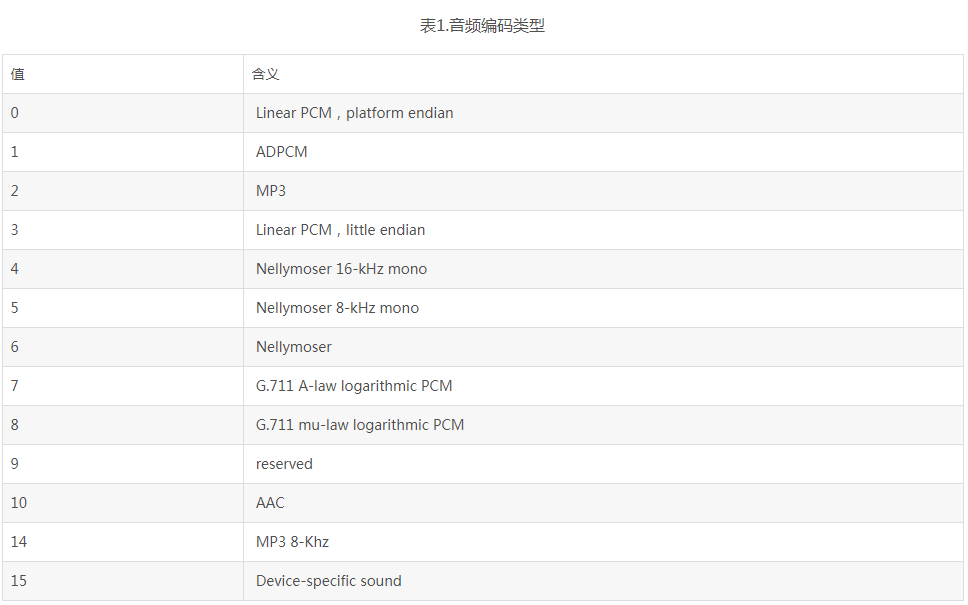The image size is (968, 605).
Task: Click Nellymoser 16-kHz mono cell
Action: [603, 269]
